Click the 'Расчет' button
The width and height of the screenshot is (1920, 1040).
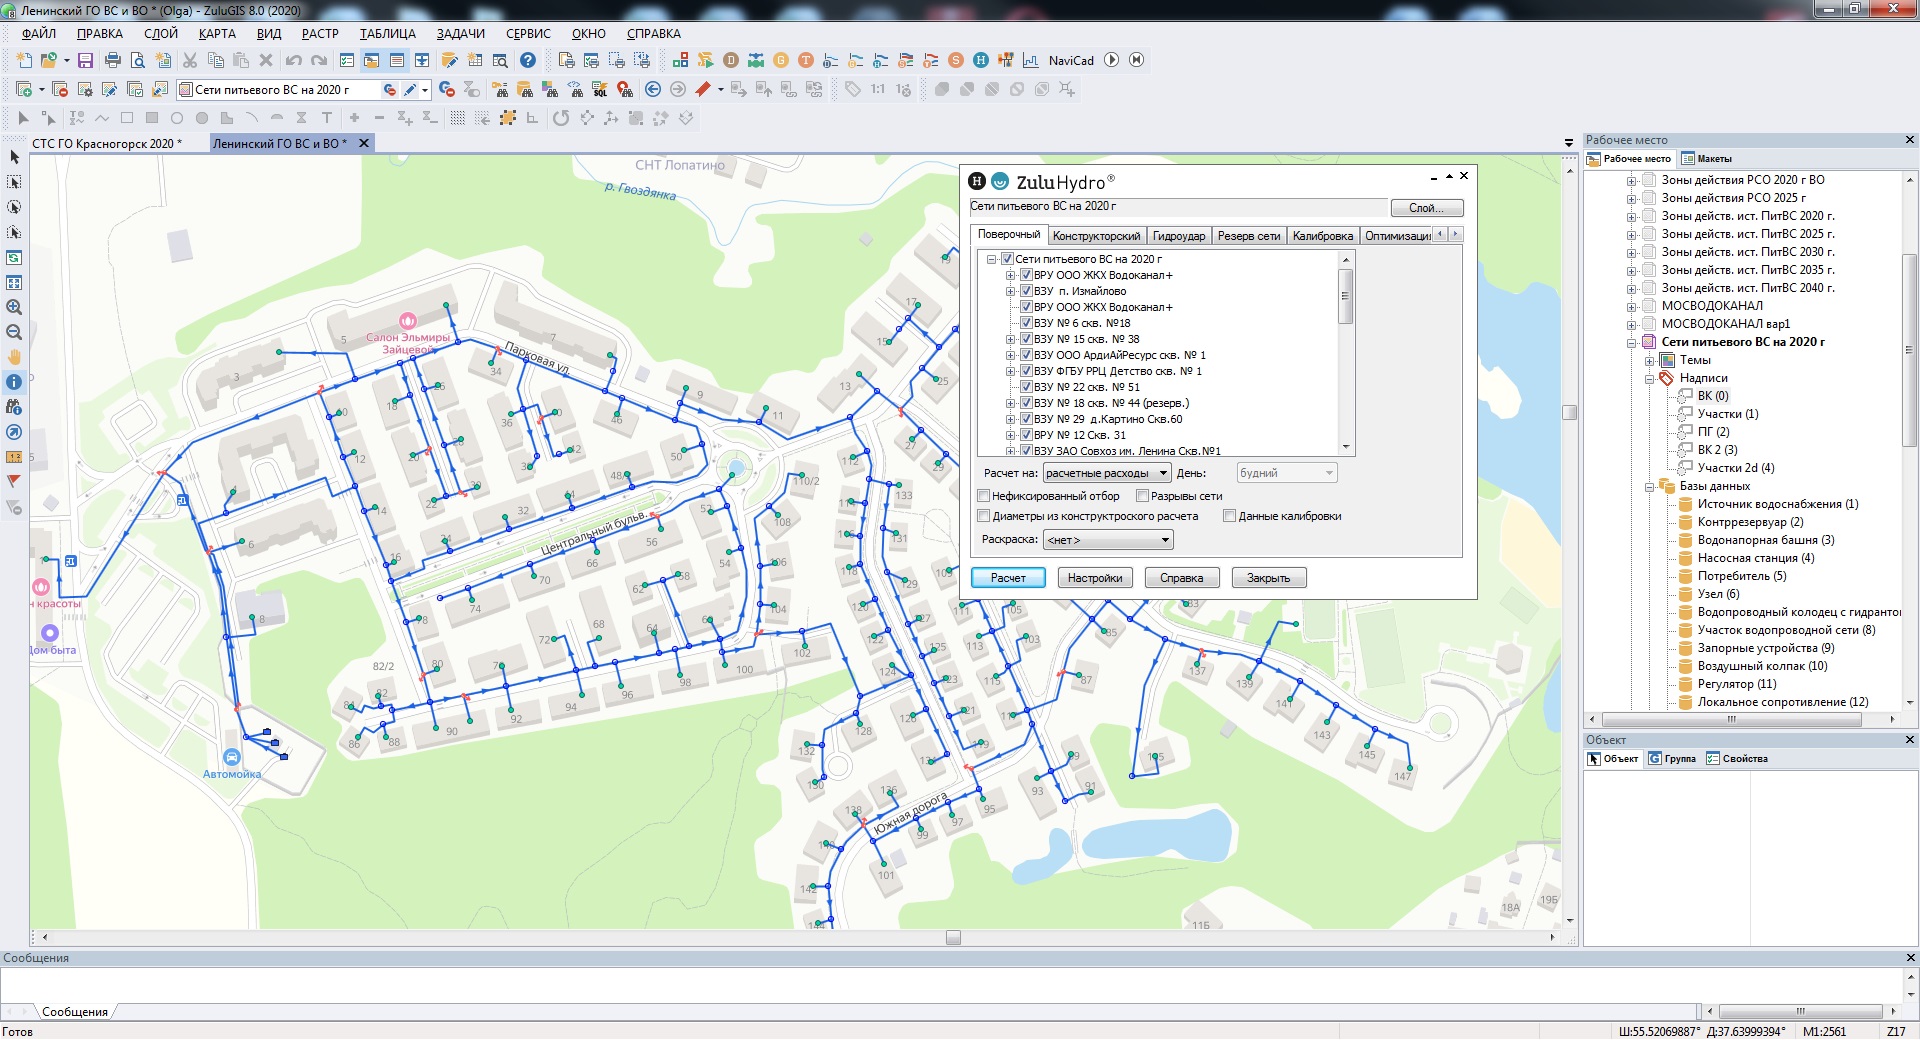[1008, 578]
